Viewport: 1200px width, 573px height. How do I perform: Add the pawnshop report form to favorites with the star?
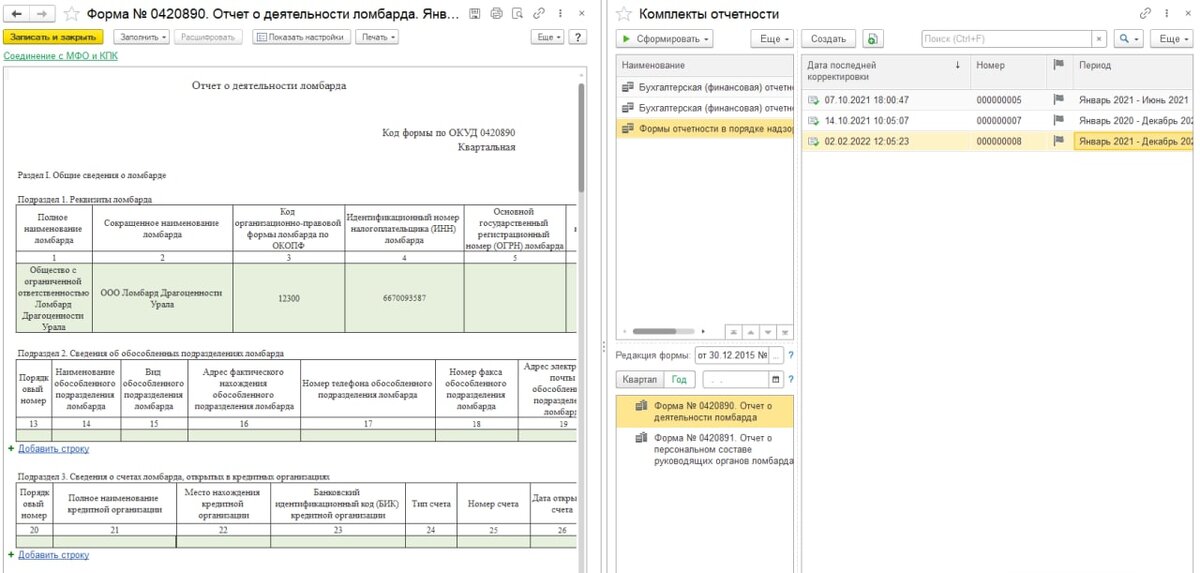pos(73,14)
